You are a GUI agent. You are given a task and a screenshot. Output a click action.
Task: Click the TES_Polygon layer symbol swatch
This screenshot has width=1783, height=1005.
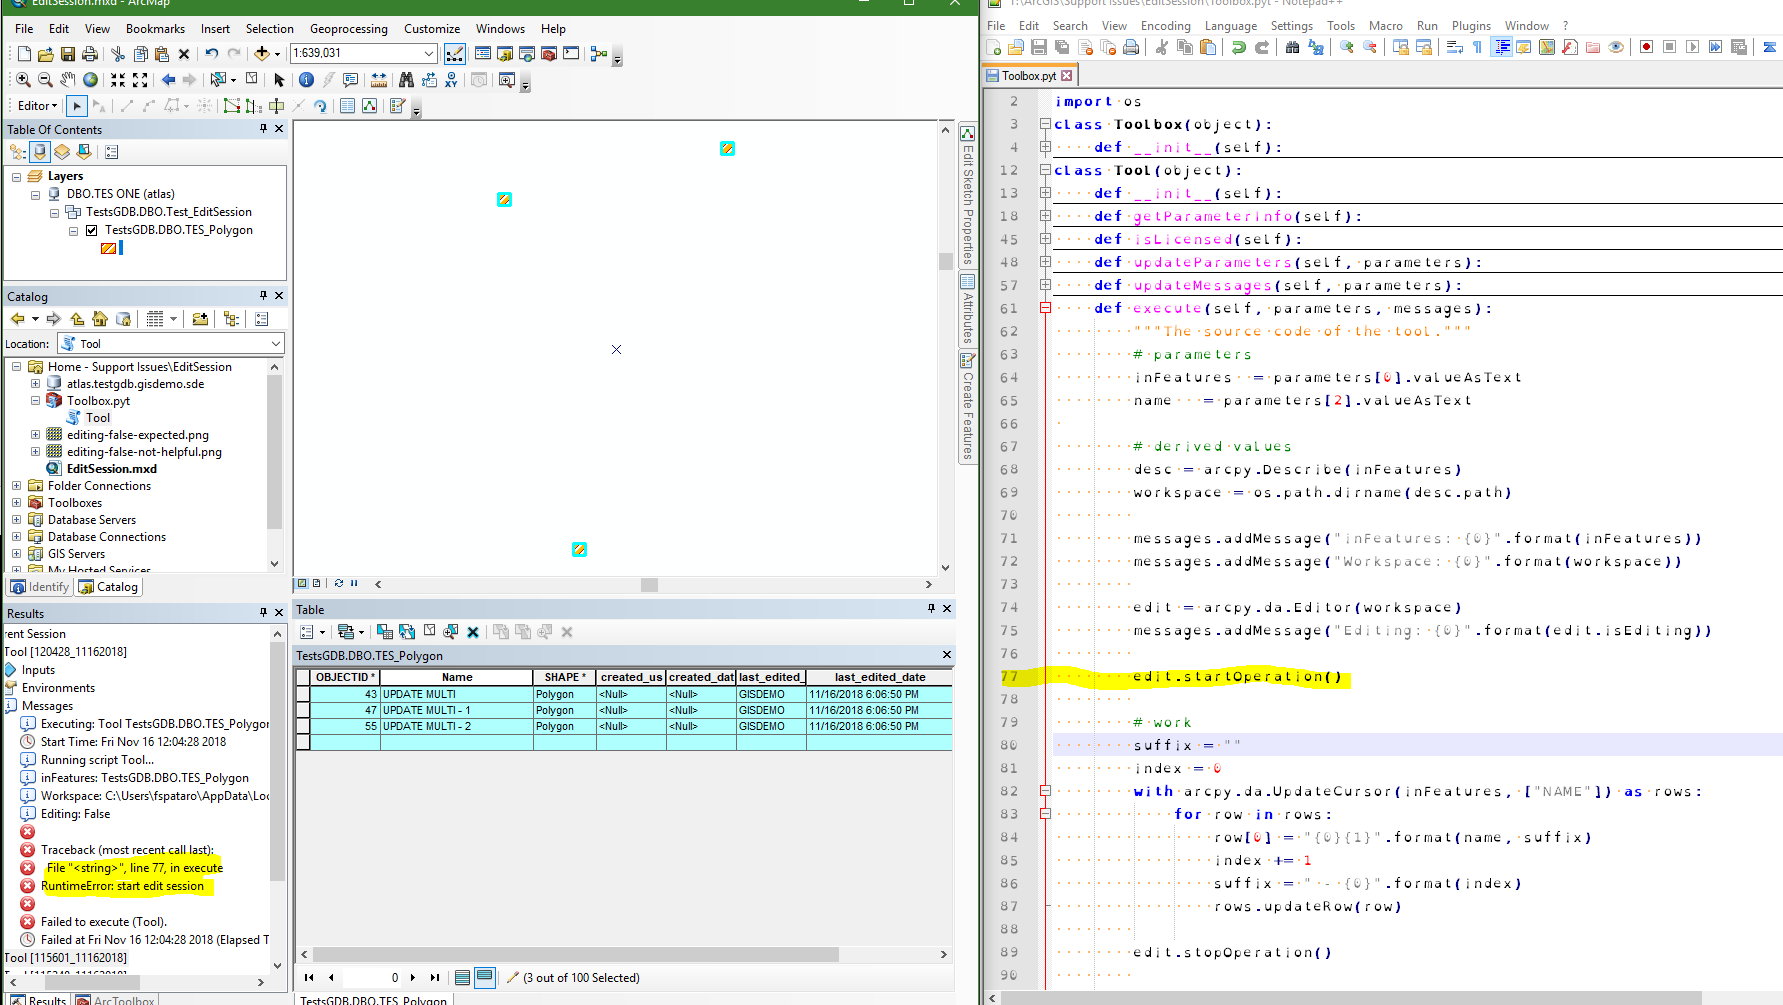point(108,248)
